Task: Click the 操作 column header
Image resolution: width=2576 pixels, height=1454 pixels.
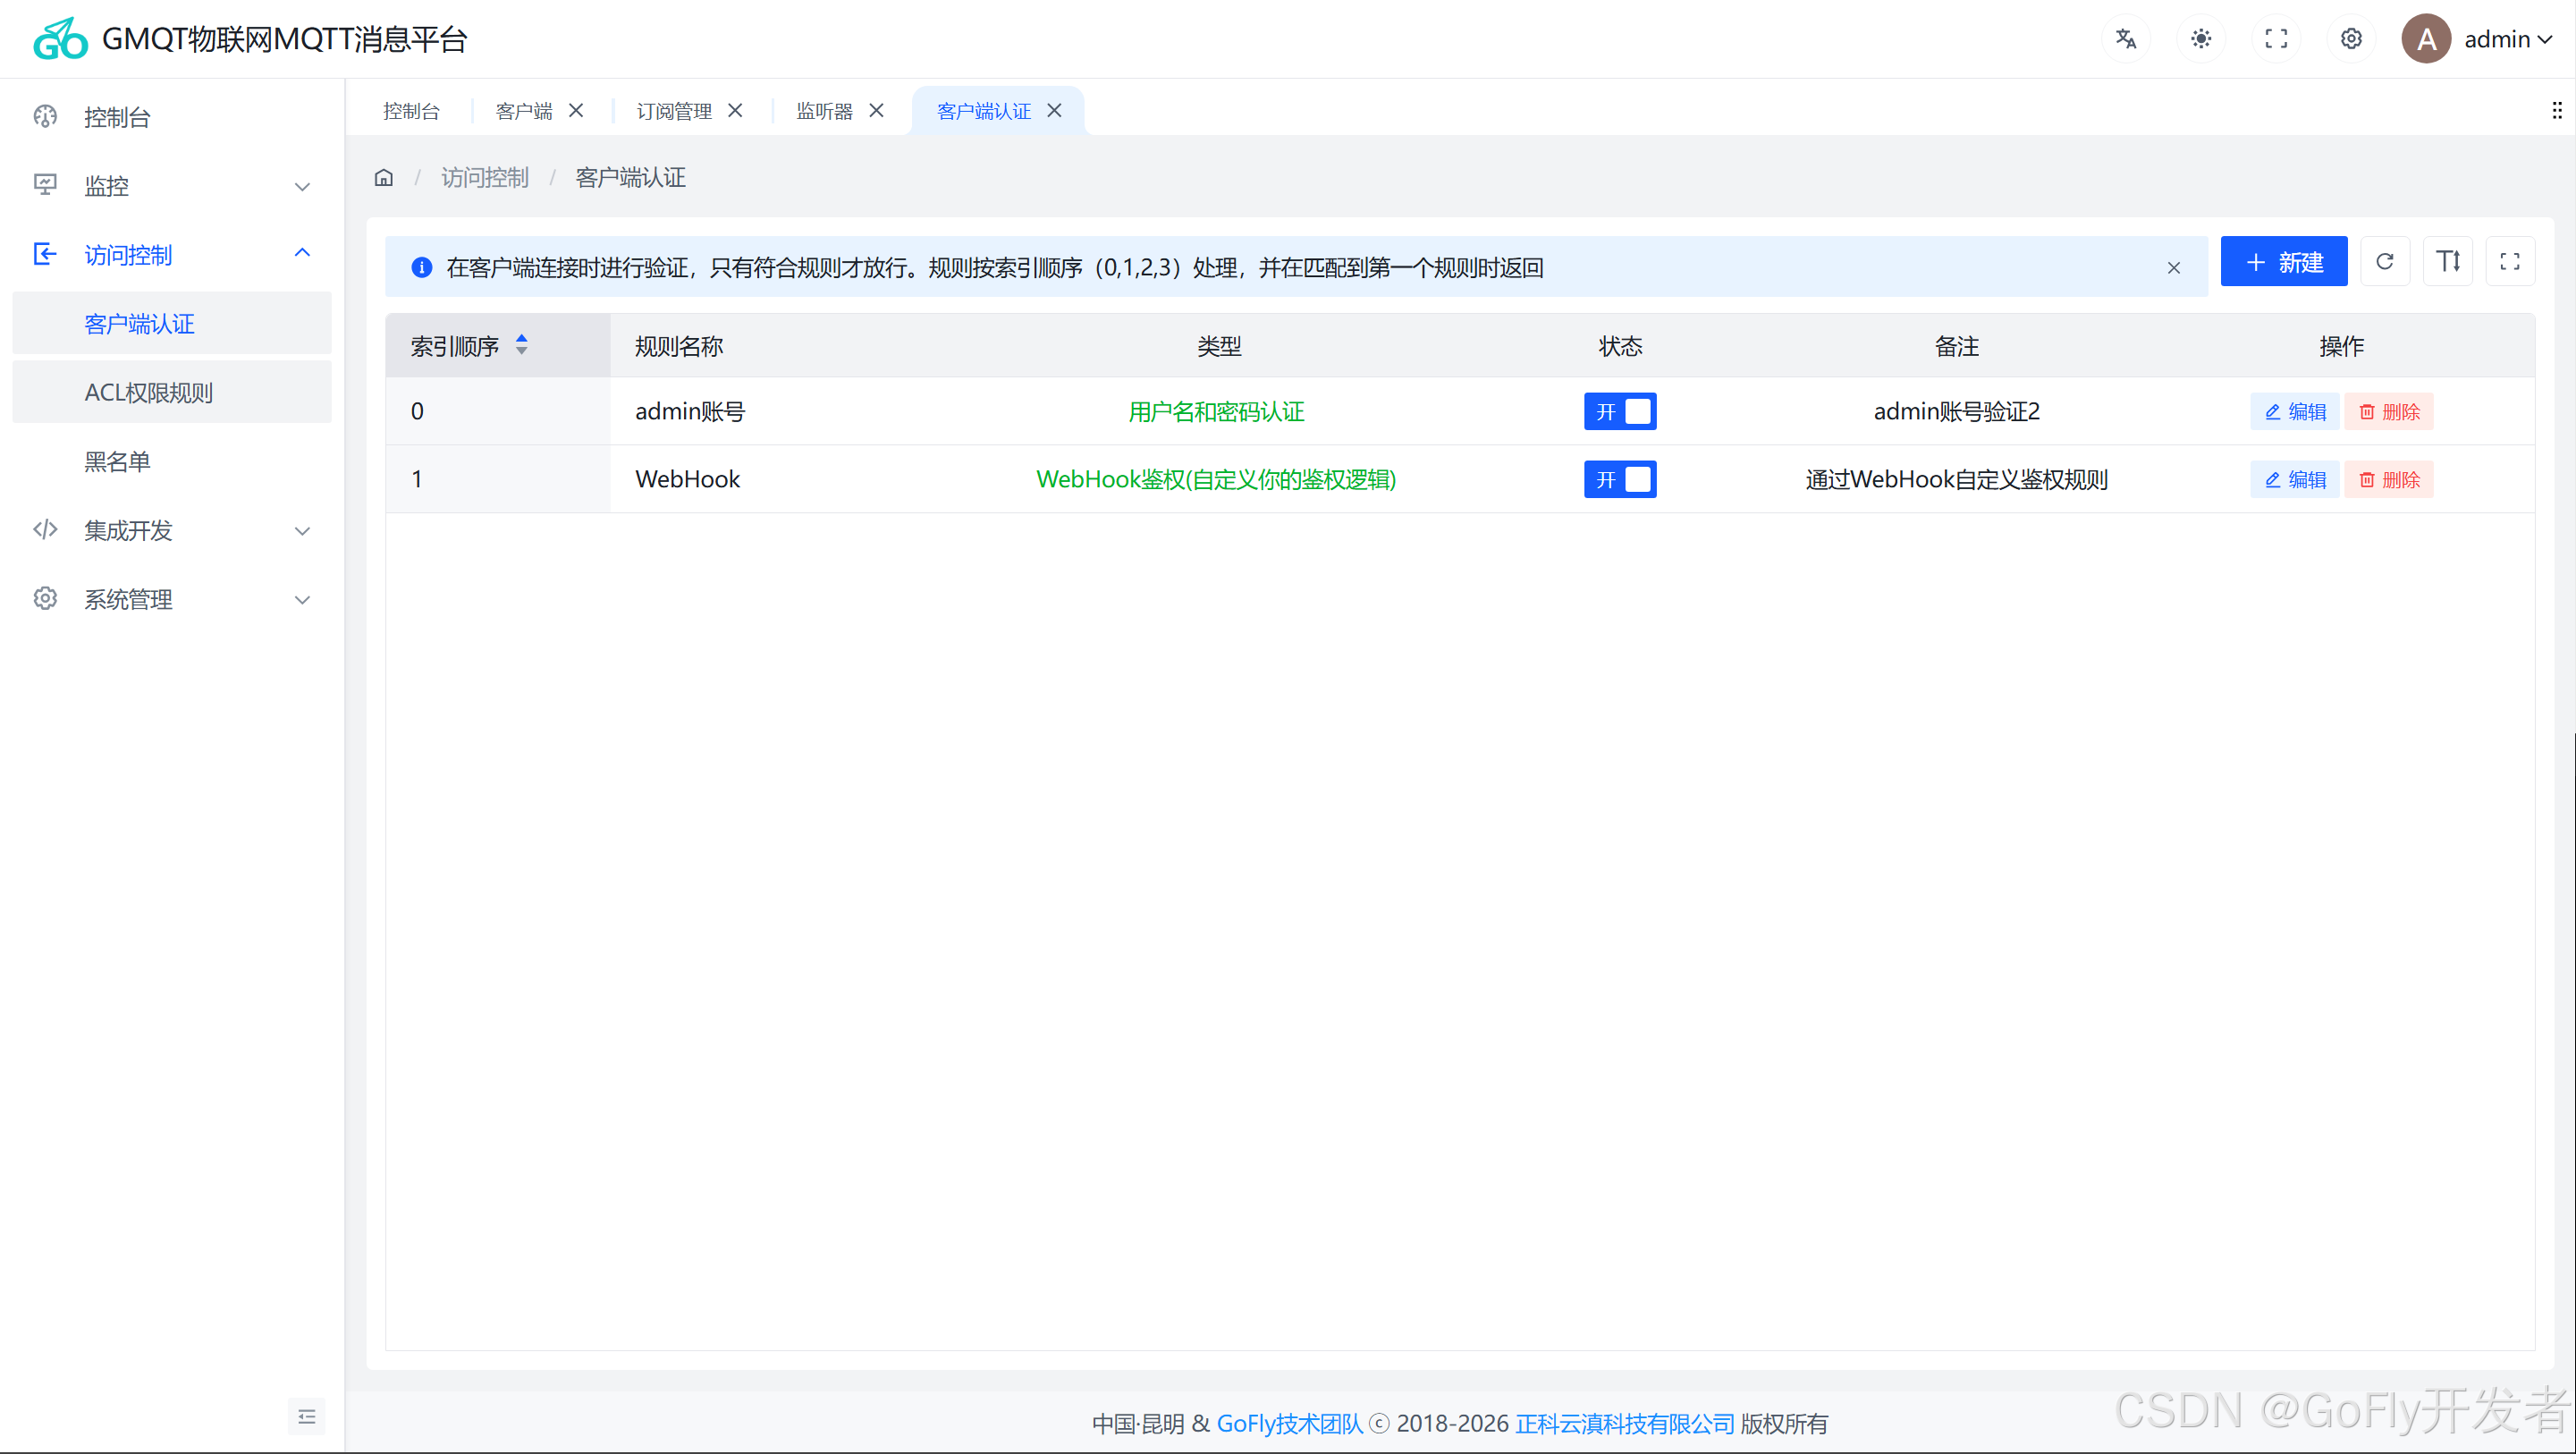Action: [2342, 346]
